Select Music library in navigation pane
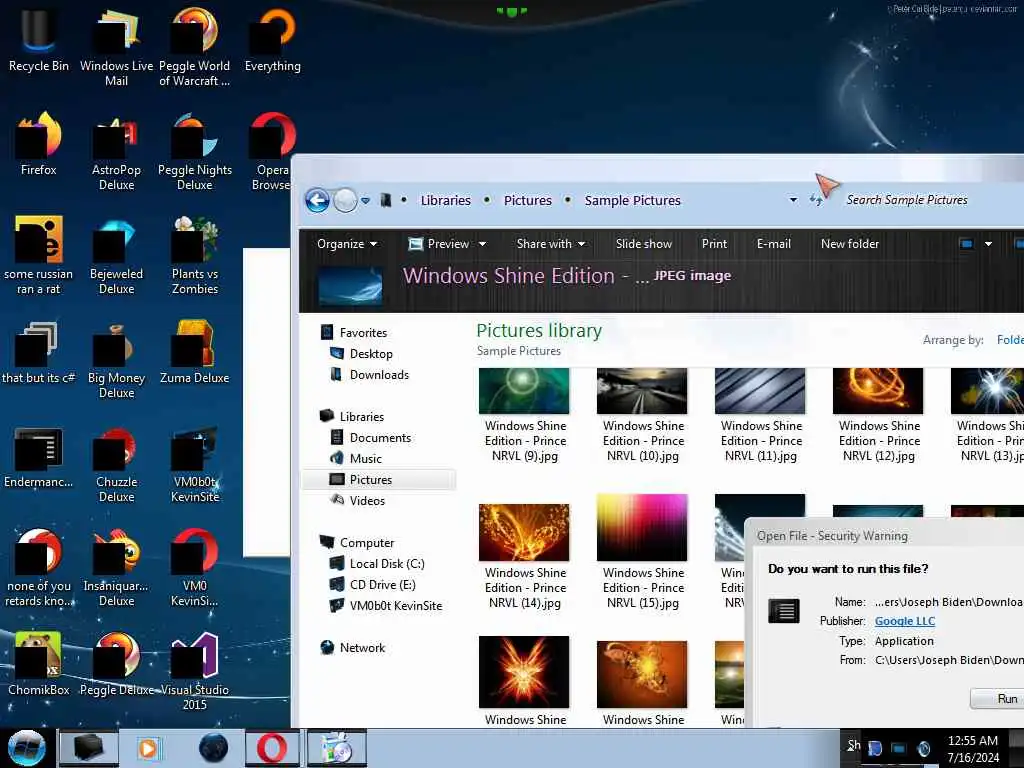The image size is (1024, 768). pos(356,458)
